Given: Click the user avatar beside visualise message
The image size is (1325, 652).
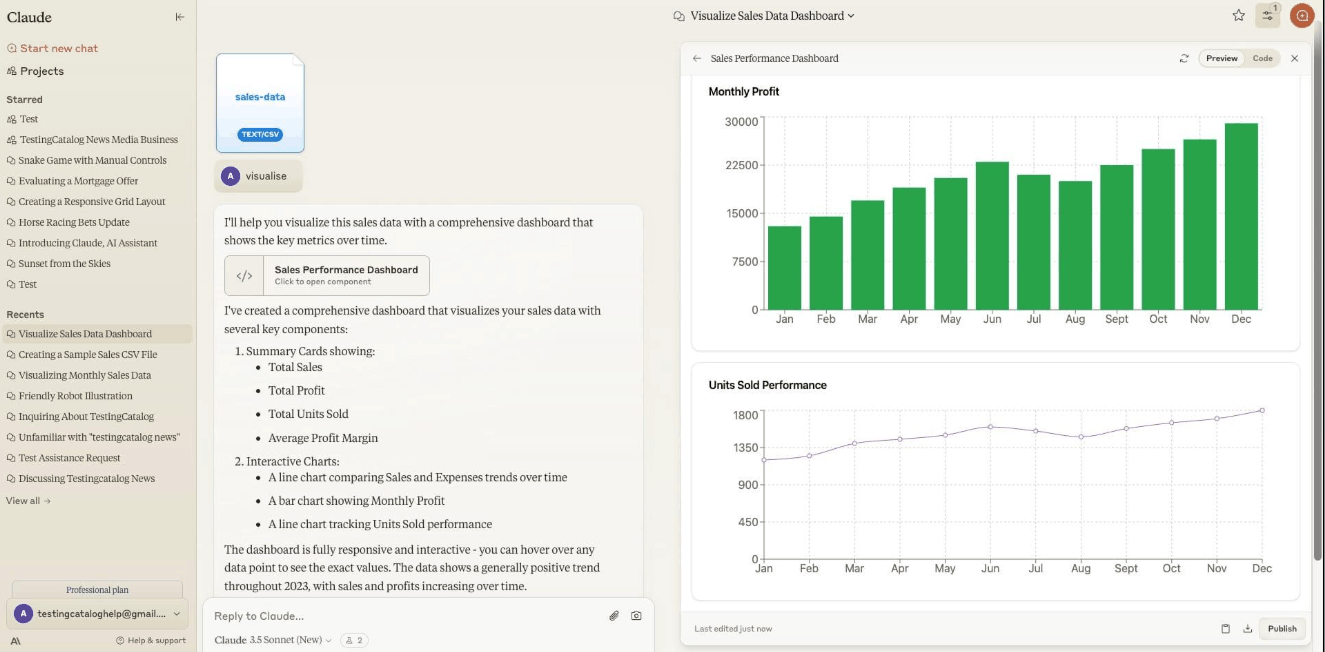Looking at the screenshot, I should tap(231, 176).
